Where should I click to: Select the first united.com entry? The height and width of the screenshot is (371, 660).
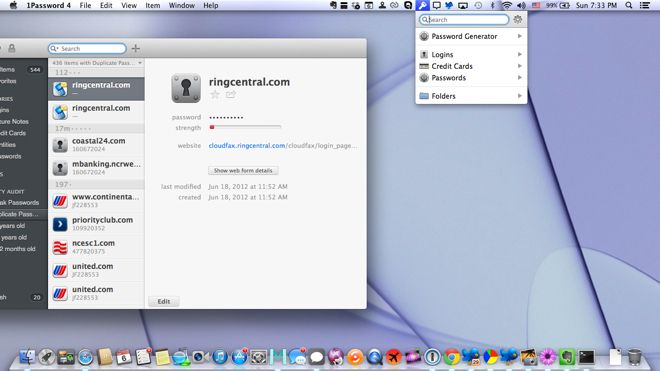click(96, 270)
